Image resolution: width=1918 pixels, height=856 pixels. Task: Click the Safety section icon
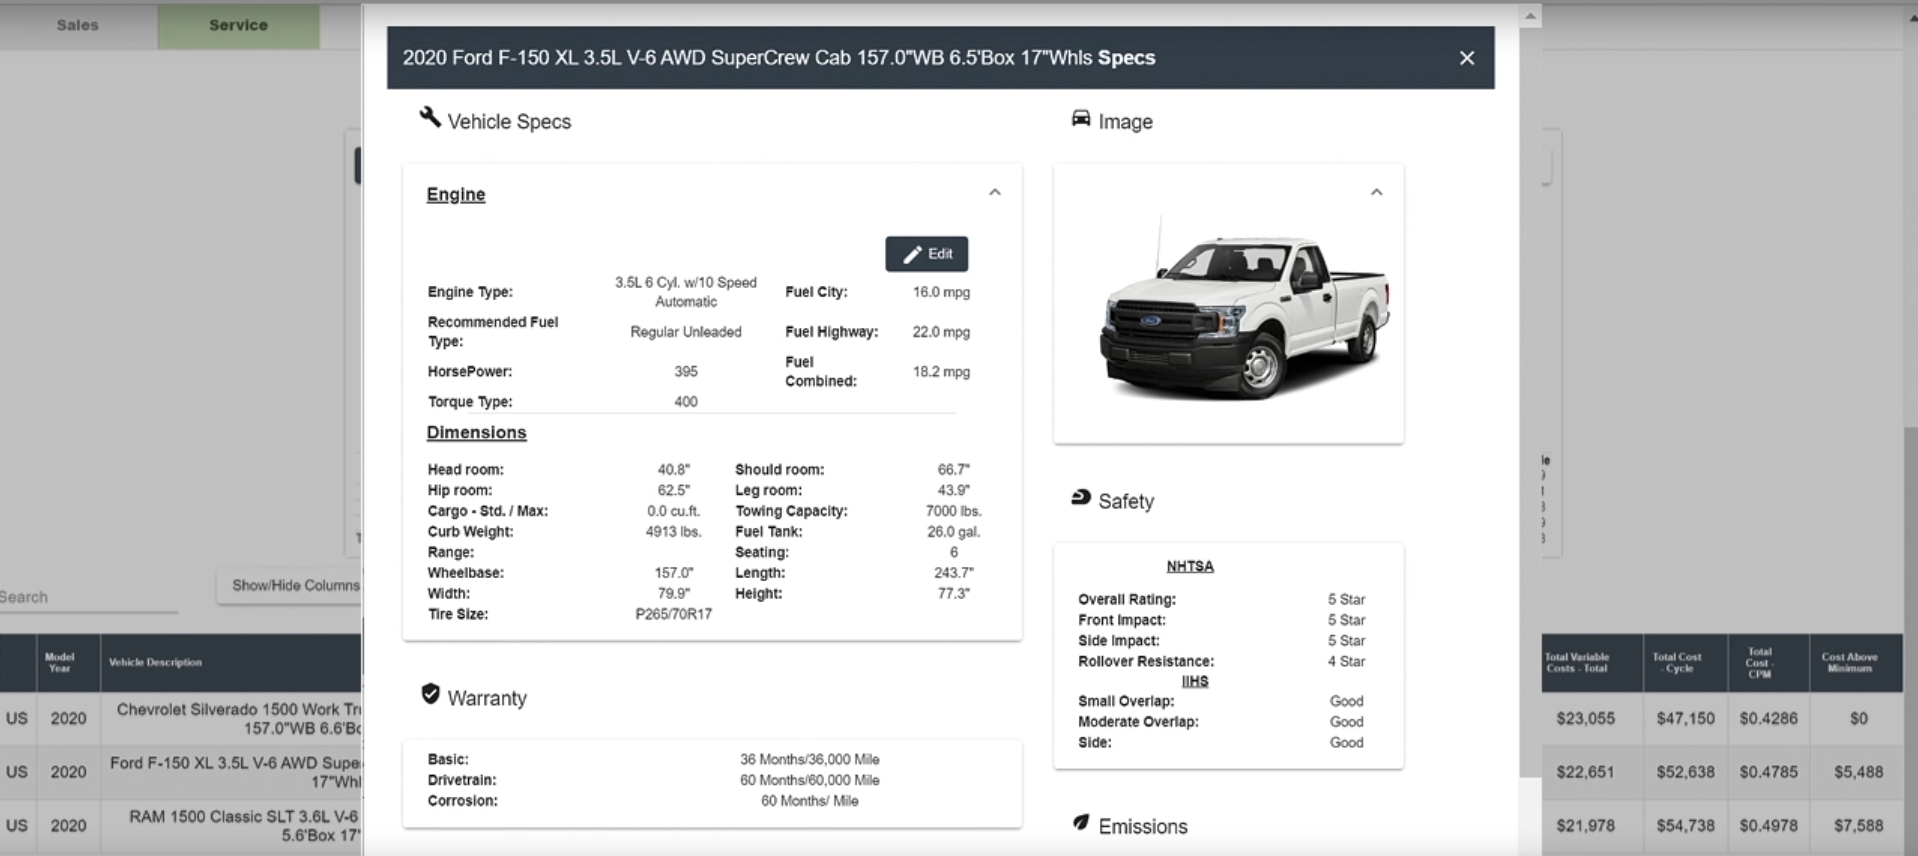pyautogui.click(x=1081, y=498)
